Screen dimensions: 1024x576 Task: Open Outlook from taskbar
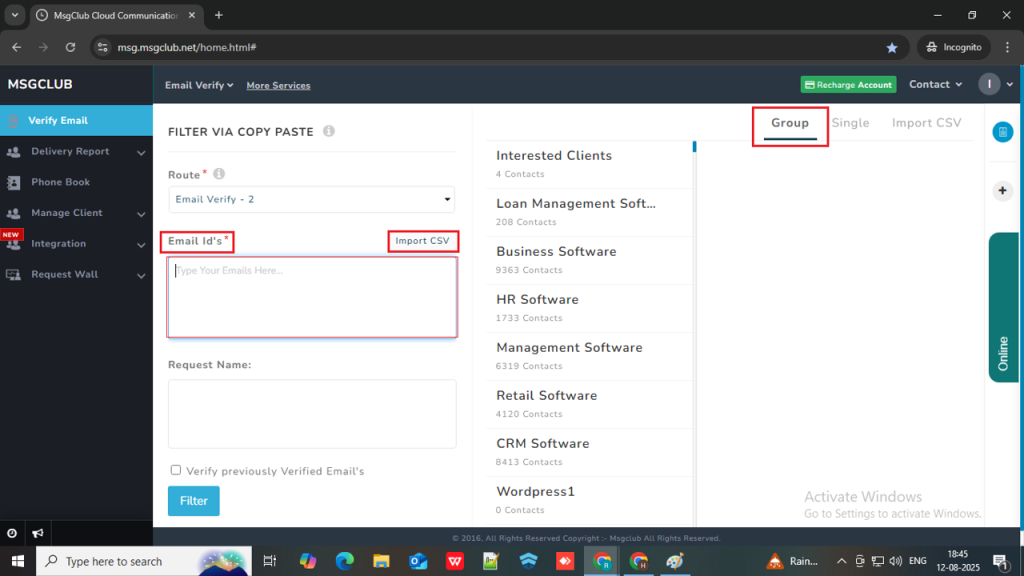pos(418,561)
